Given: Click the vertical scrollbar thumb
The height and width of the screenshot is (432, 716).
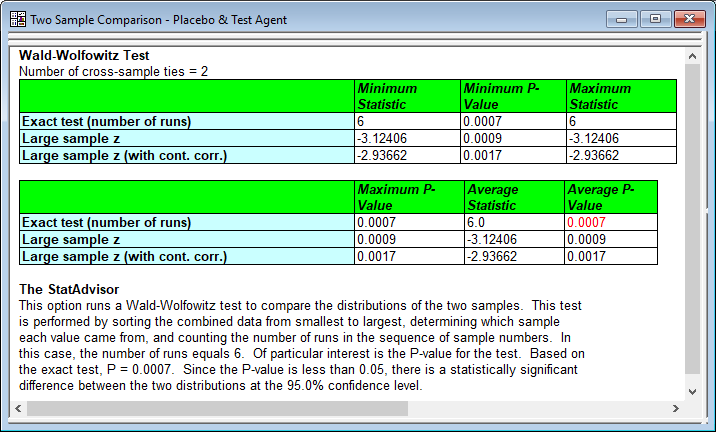Looking at the screenshot, I should pyautogui.click(x=691, y=215).
